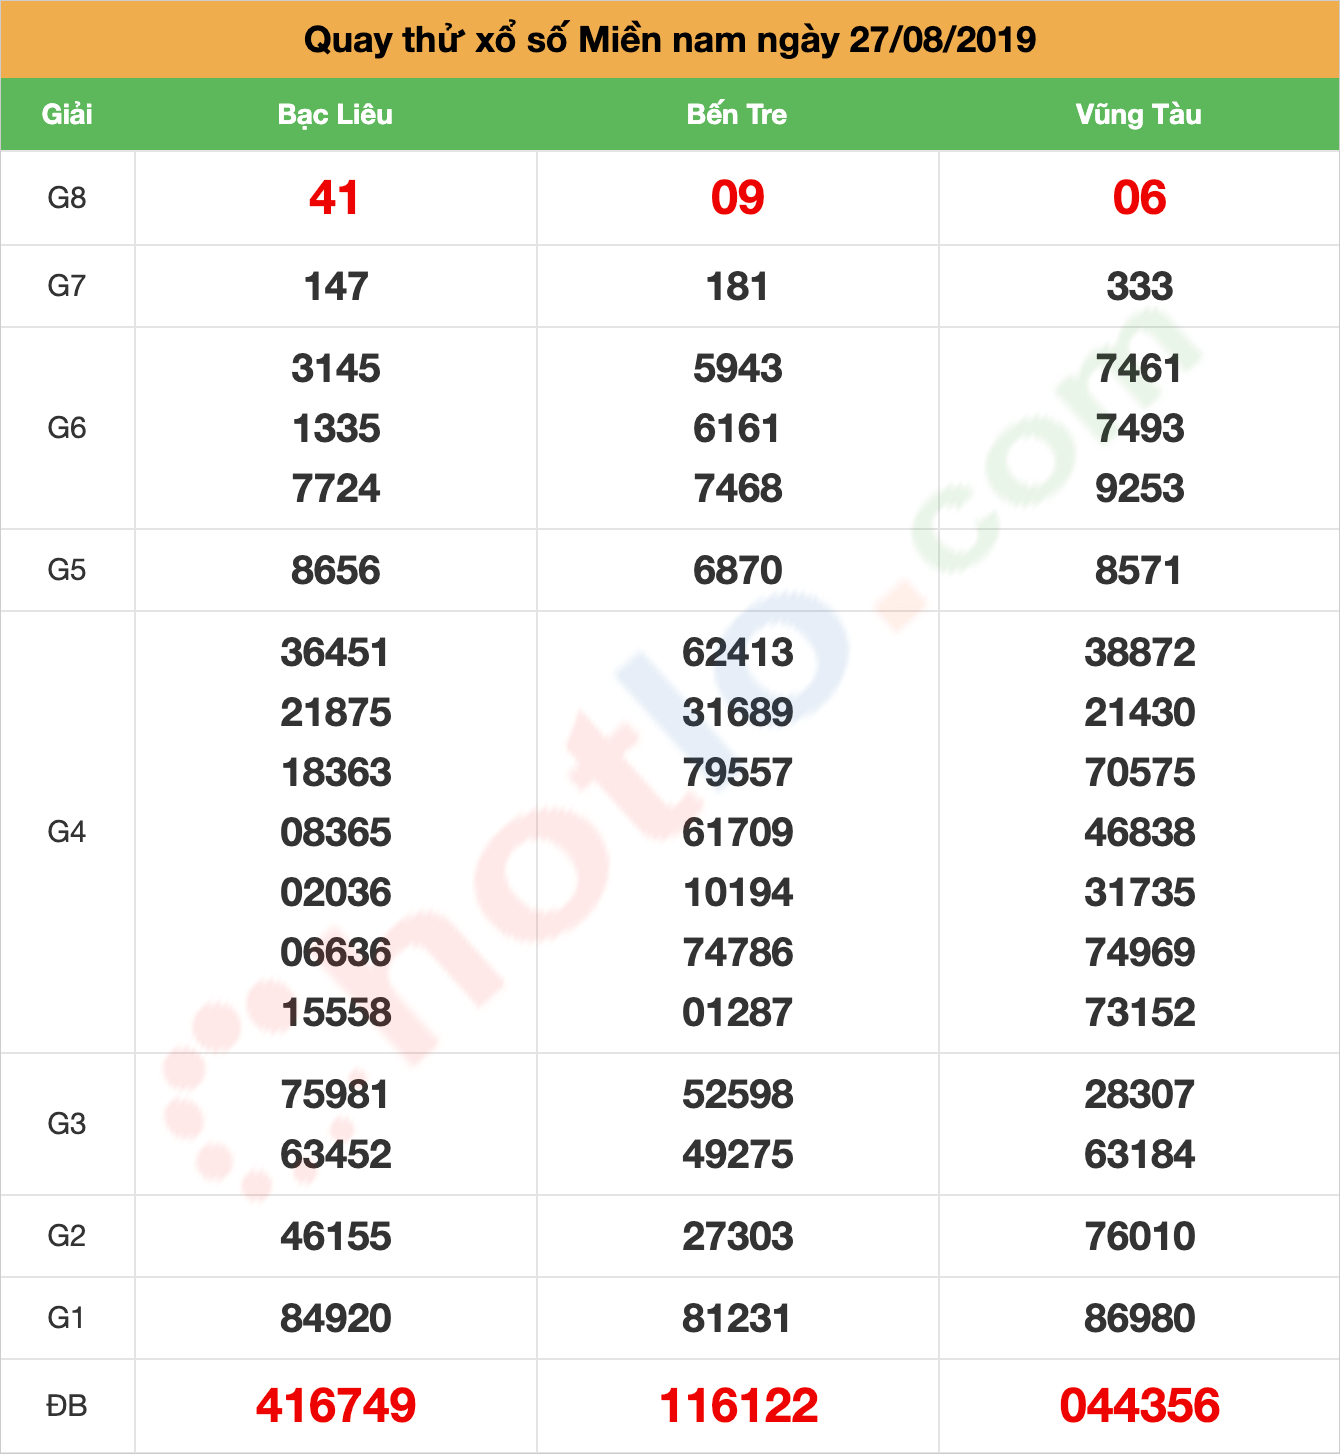
Task: Pick G5 number 8656
Action: click(336, 571)
